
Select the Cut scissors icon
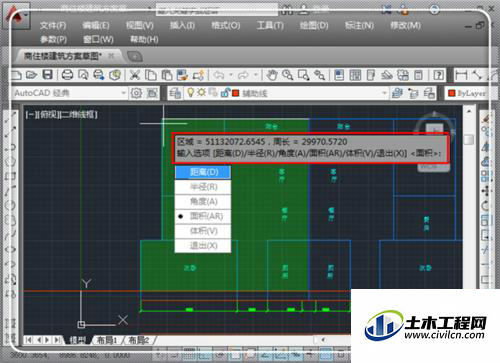135,75
